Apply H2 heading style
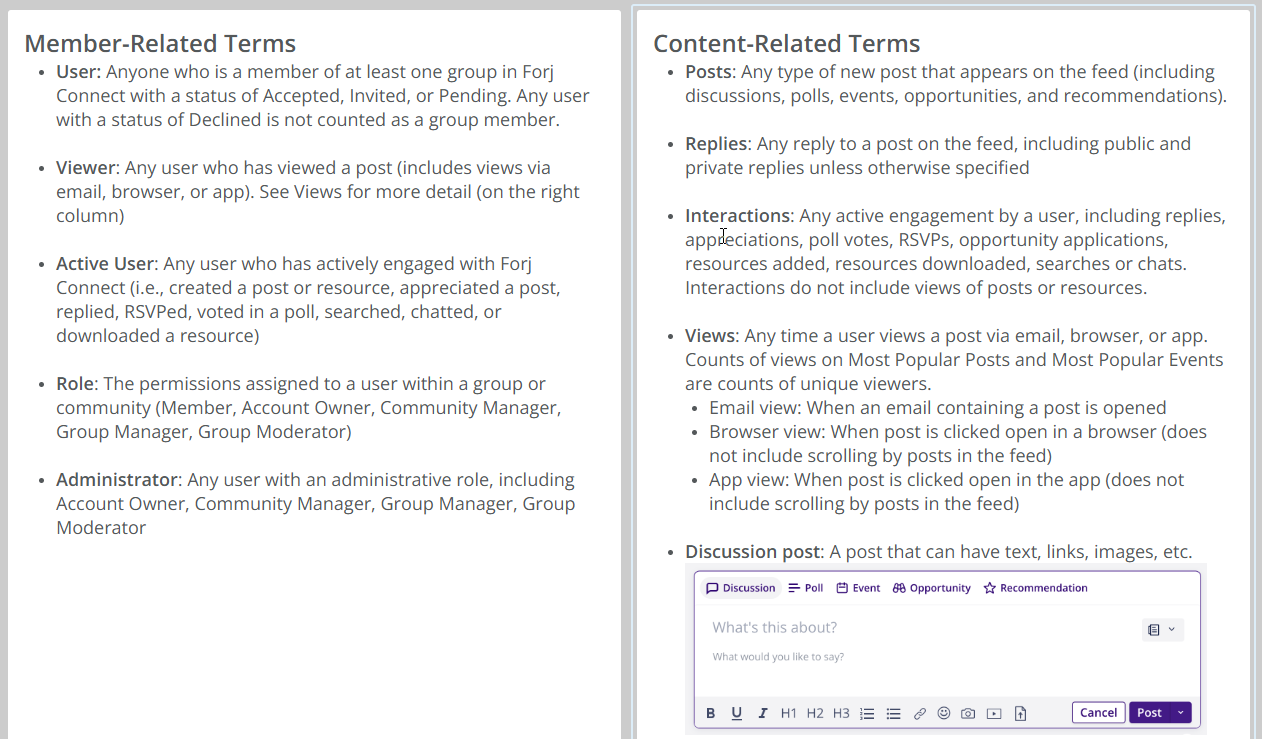The image size is (1262, 739). click(815, 713)
